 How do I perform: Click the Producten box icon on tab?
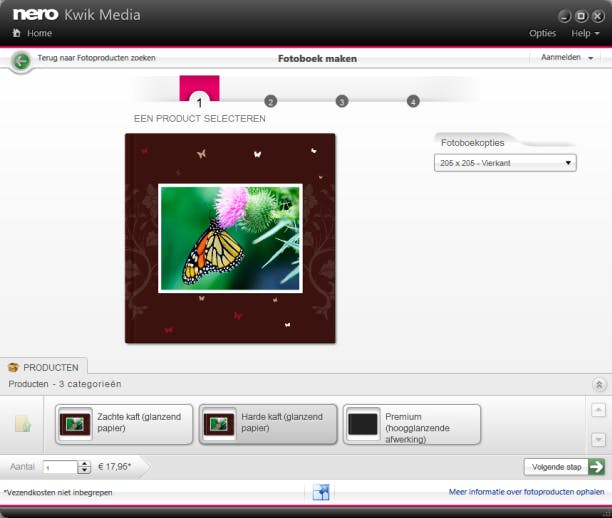coord(13,367)
